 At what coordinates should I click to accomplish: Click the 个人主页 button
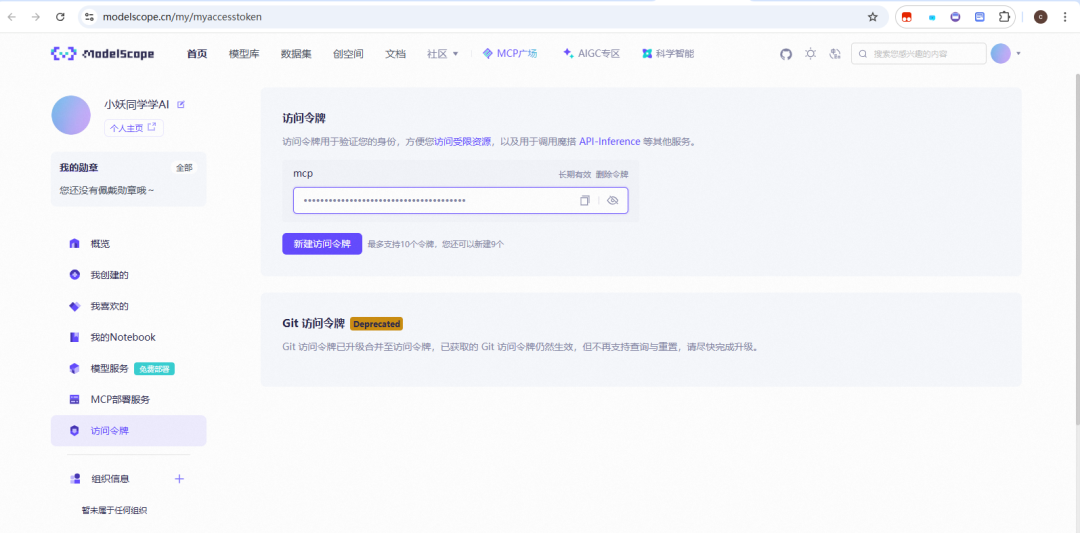coord(134,127)
